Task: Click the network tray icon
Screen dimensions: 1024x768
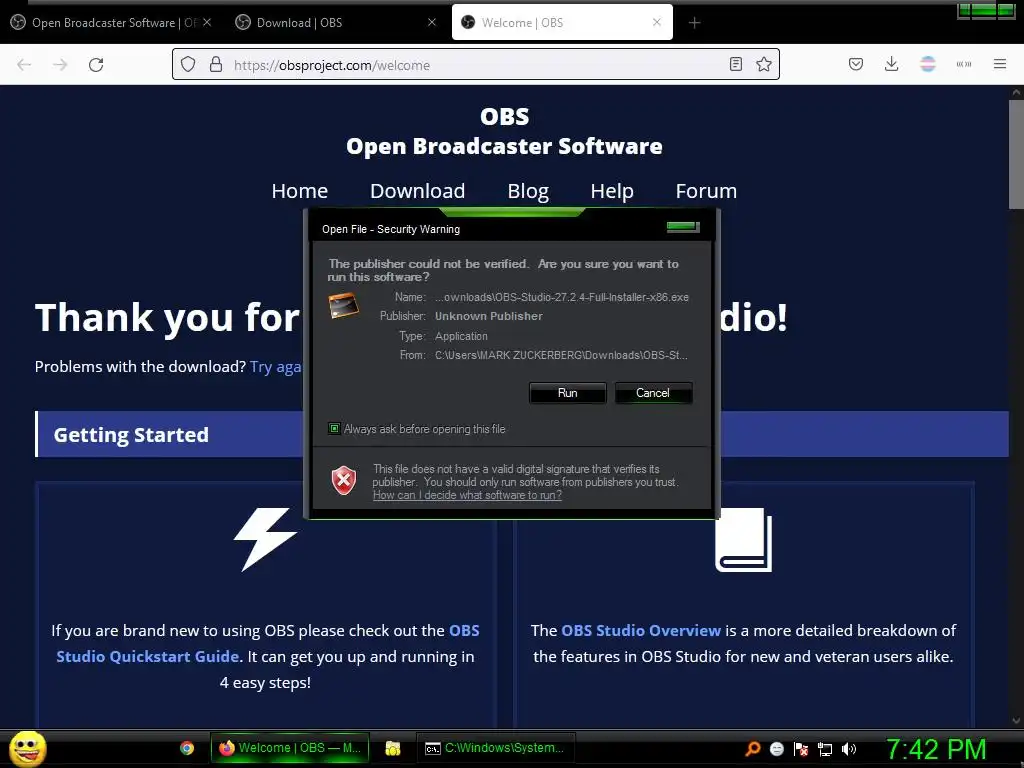Action: tap(825, 749)
